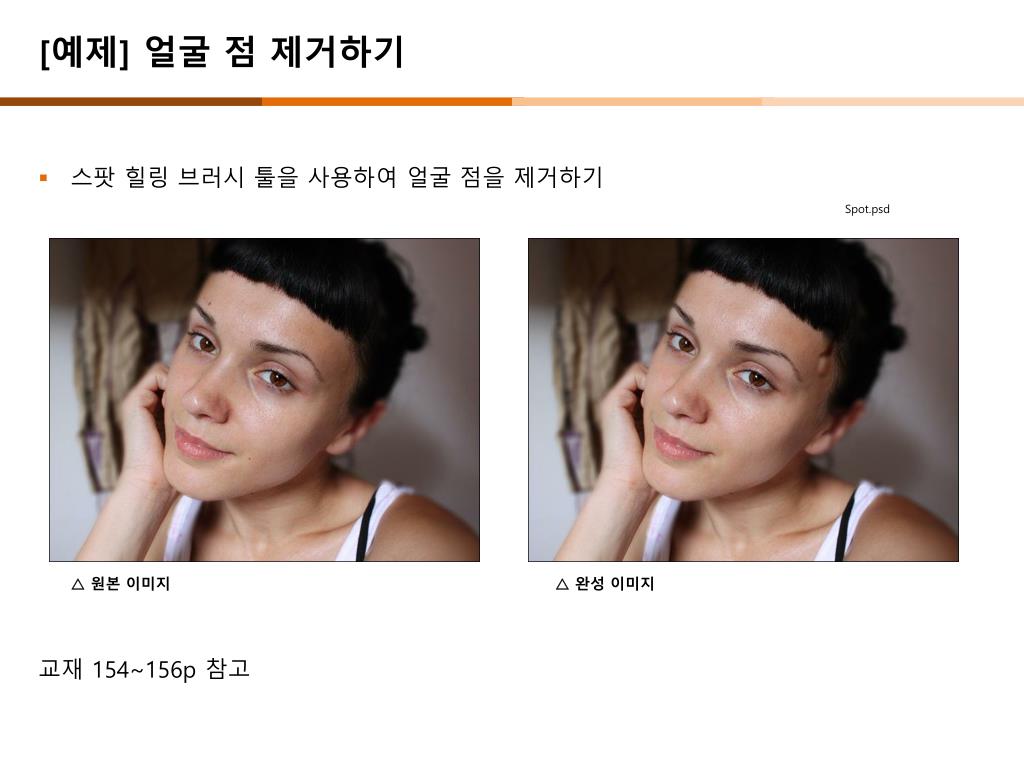Click the 원본 이미지 caption text
This screenshot has height=768, width=1024.
click(x=130, y=584)
